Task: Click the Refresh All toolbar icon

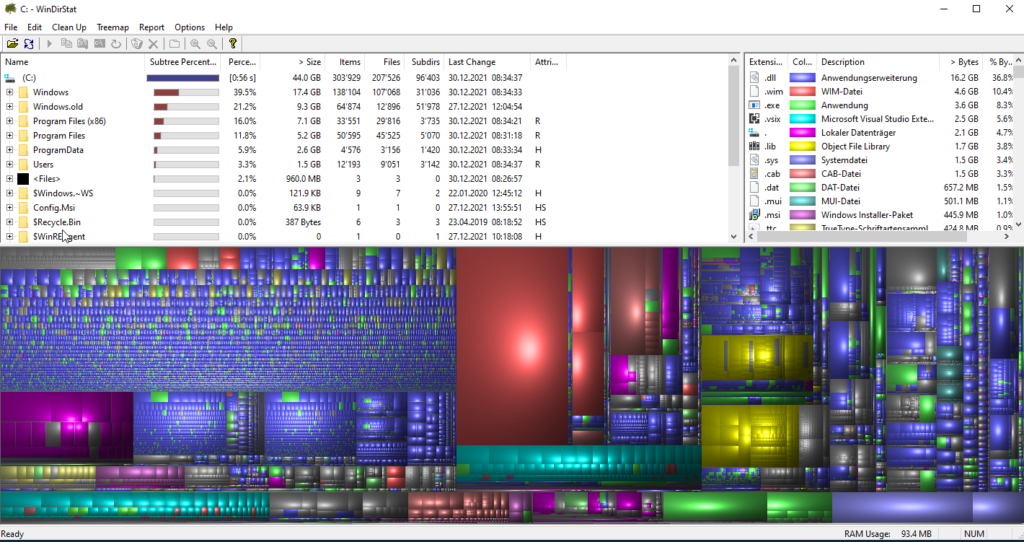Action: [x=29, y=44]
